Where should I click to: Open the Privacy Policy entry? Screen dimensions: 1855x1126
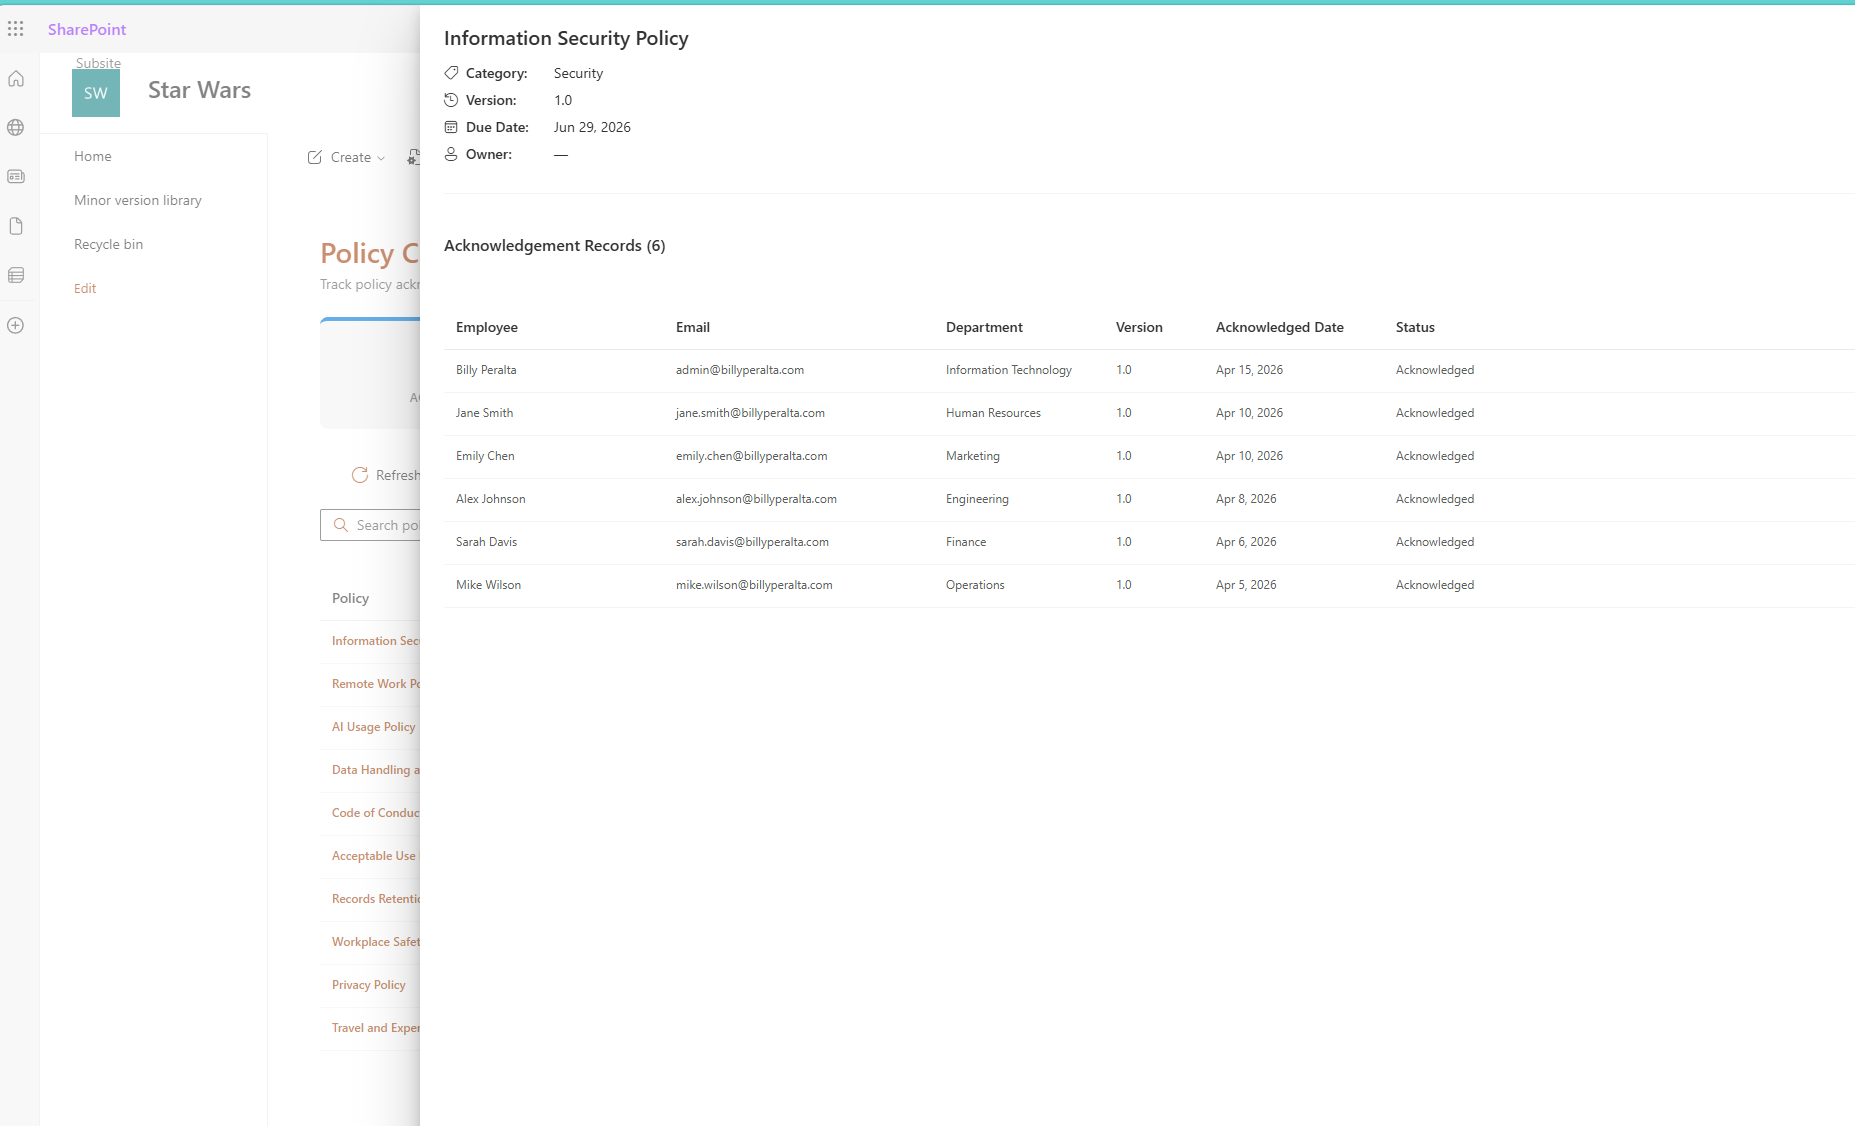[368, 984]
